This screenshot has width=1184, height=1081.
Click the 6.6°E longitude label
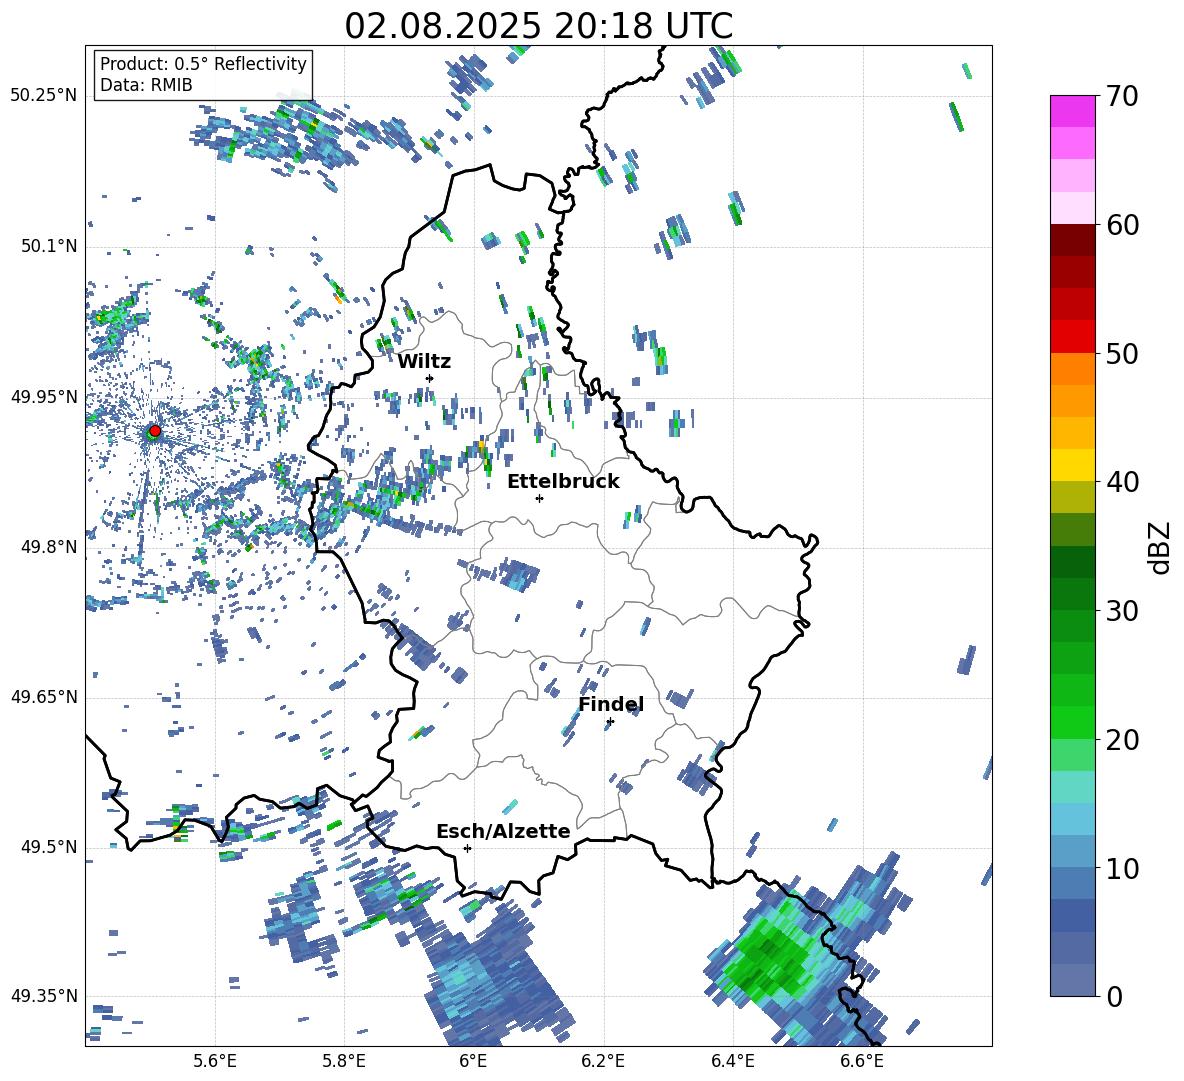(x=862, y=1061)
